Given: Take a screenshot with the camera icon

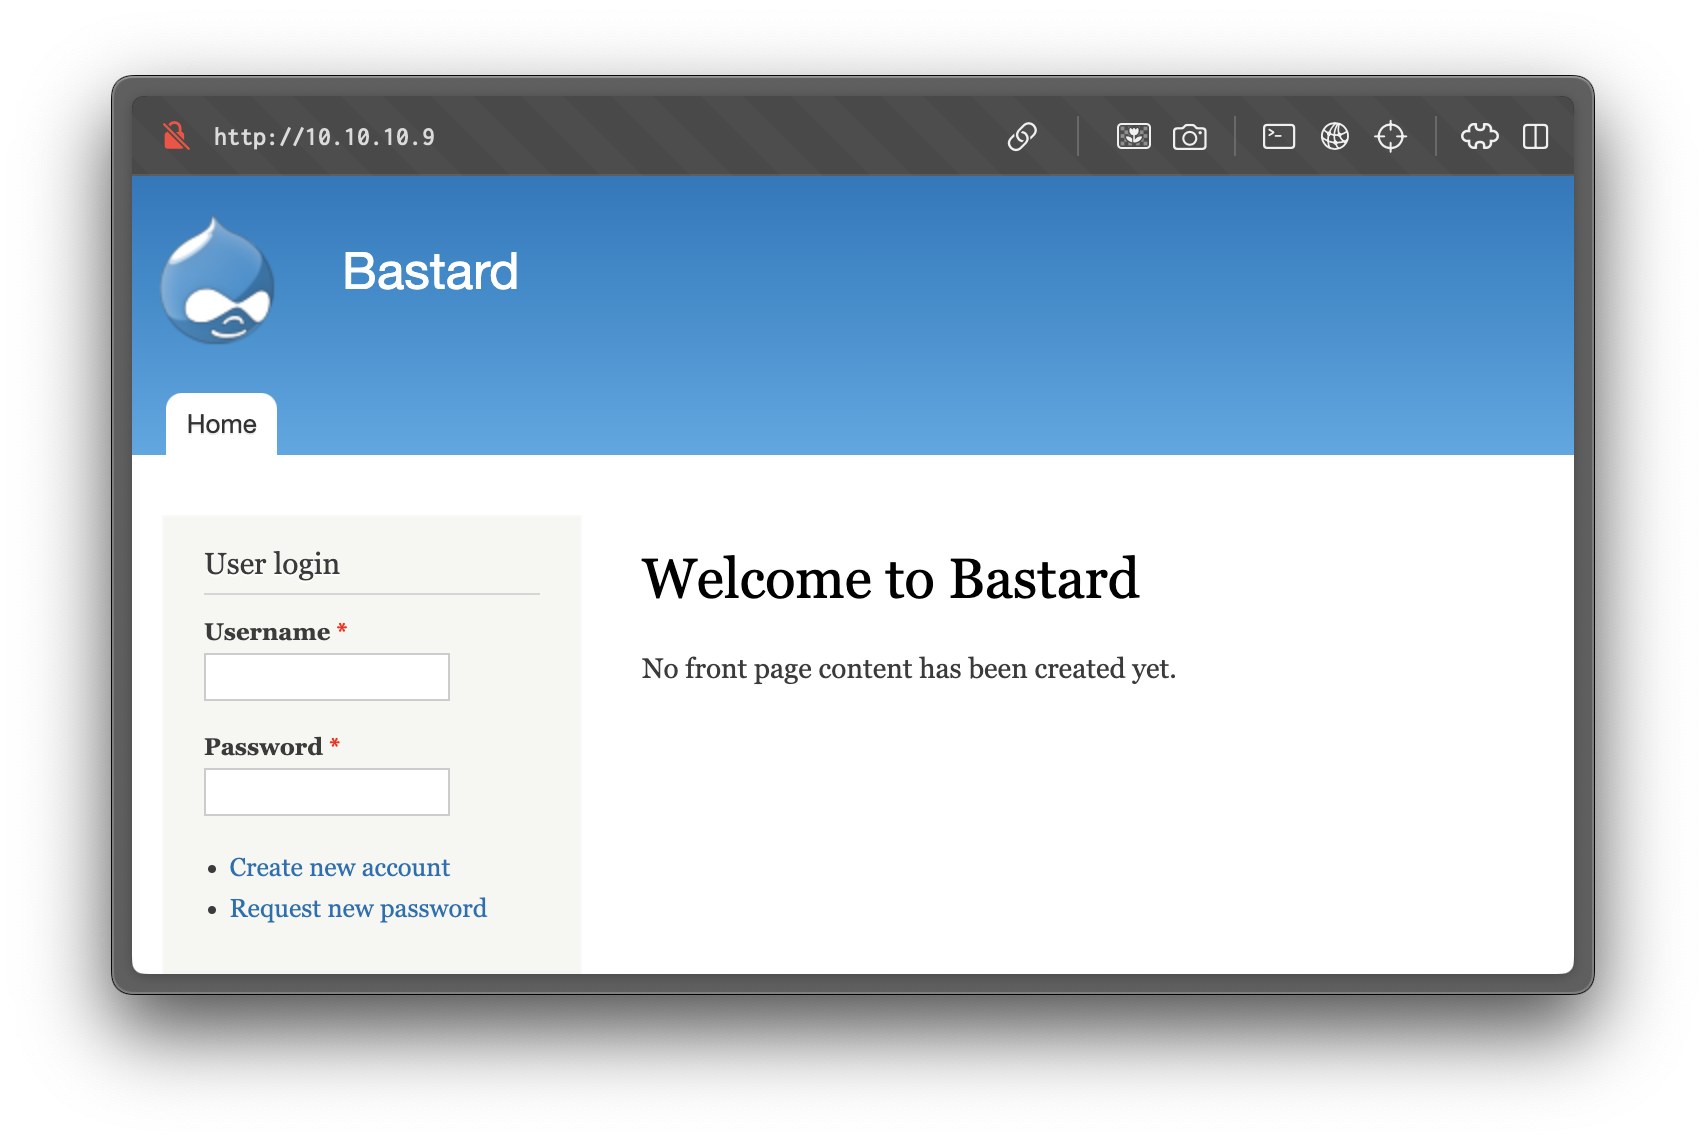Looking at the screenshot, I should pos(1189,136).
